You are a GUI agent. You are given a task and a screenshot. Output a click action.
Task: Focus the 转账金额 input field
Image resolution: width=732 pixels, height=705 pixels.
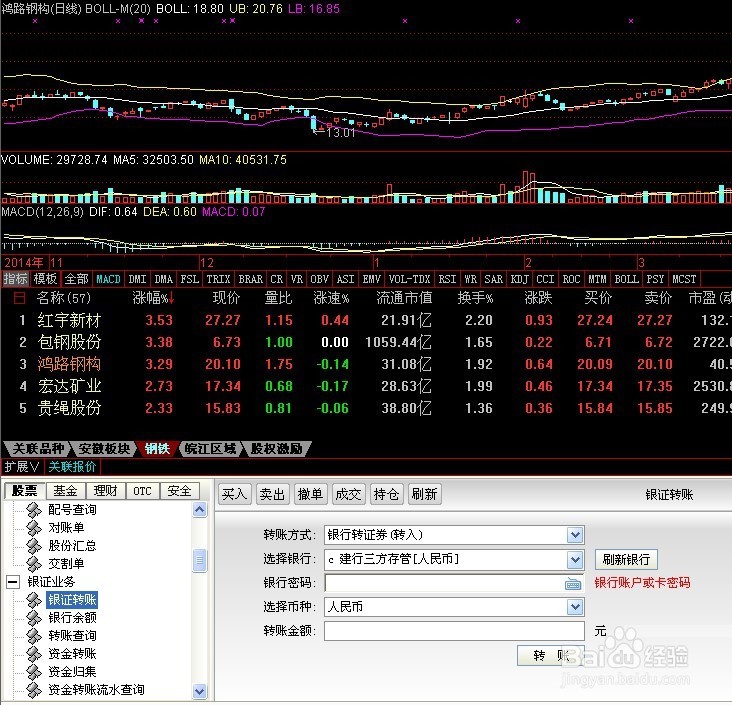tap(454, 631)
